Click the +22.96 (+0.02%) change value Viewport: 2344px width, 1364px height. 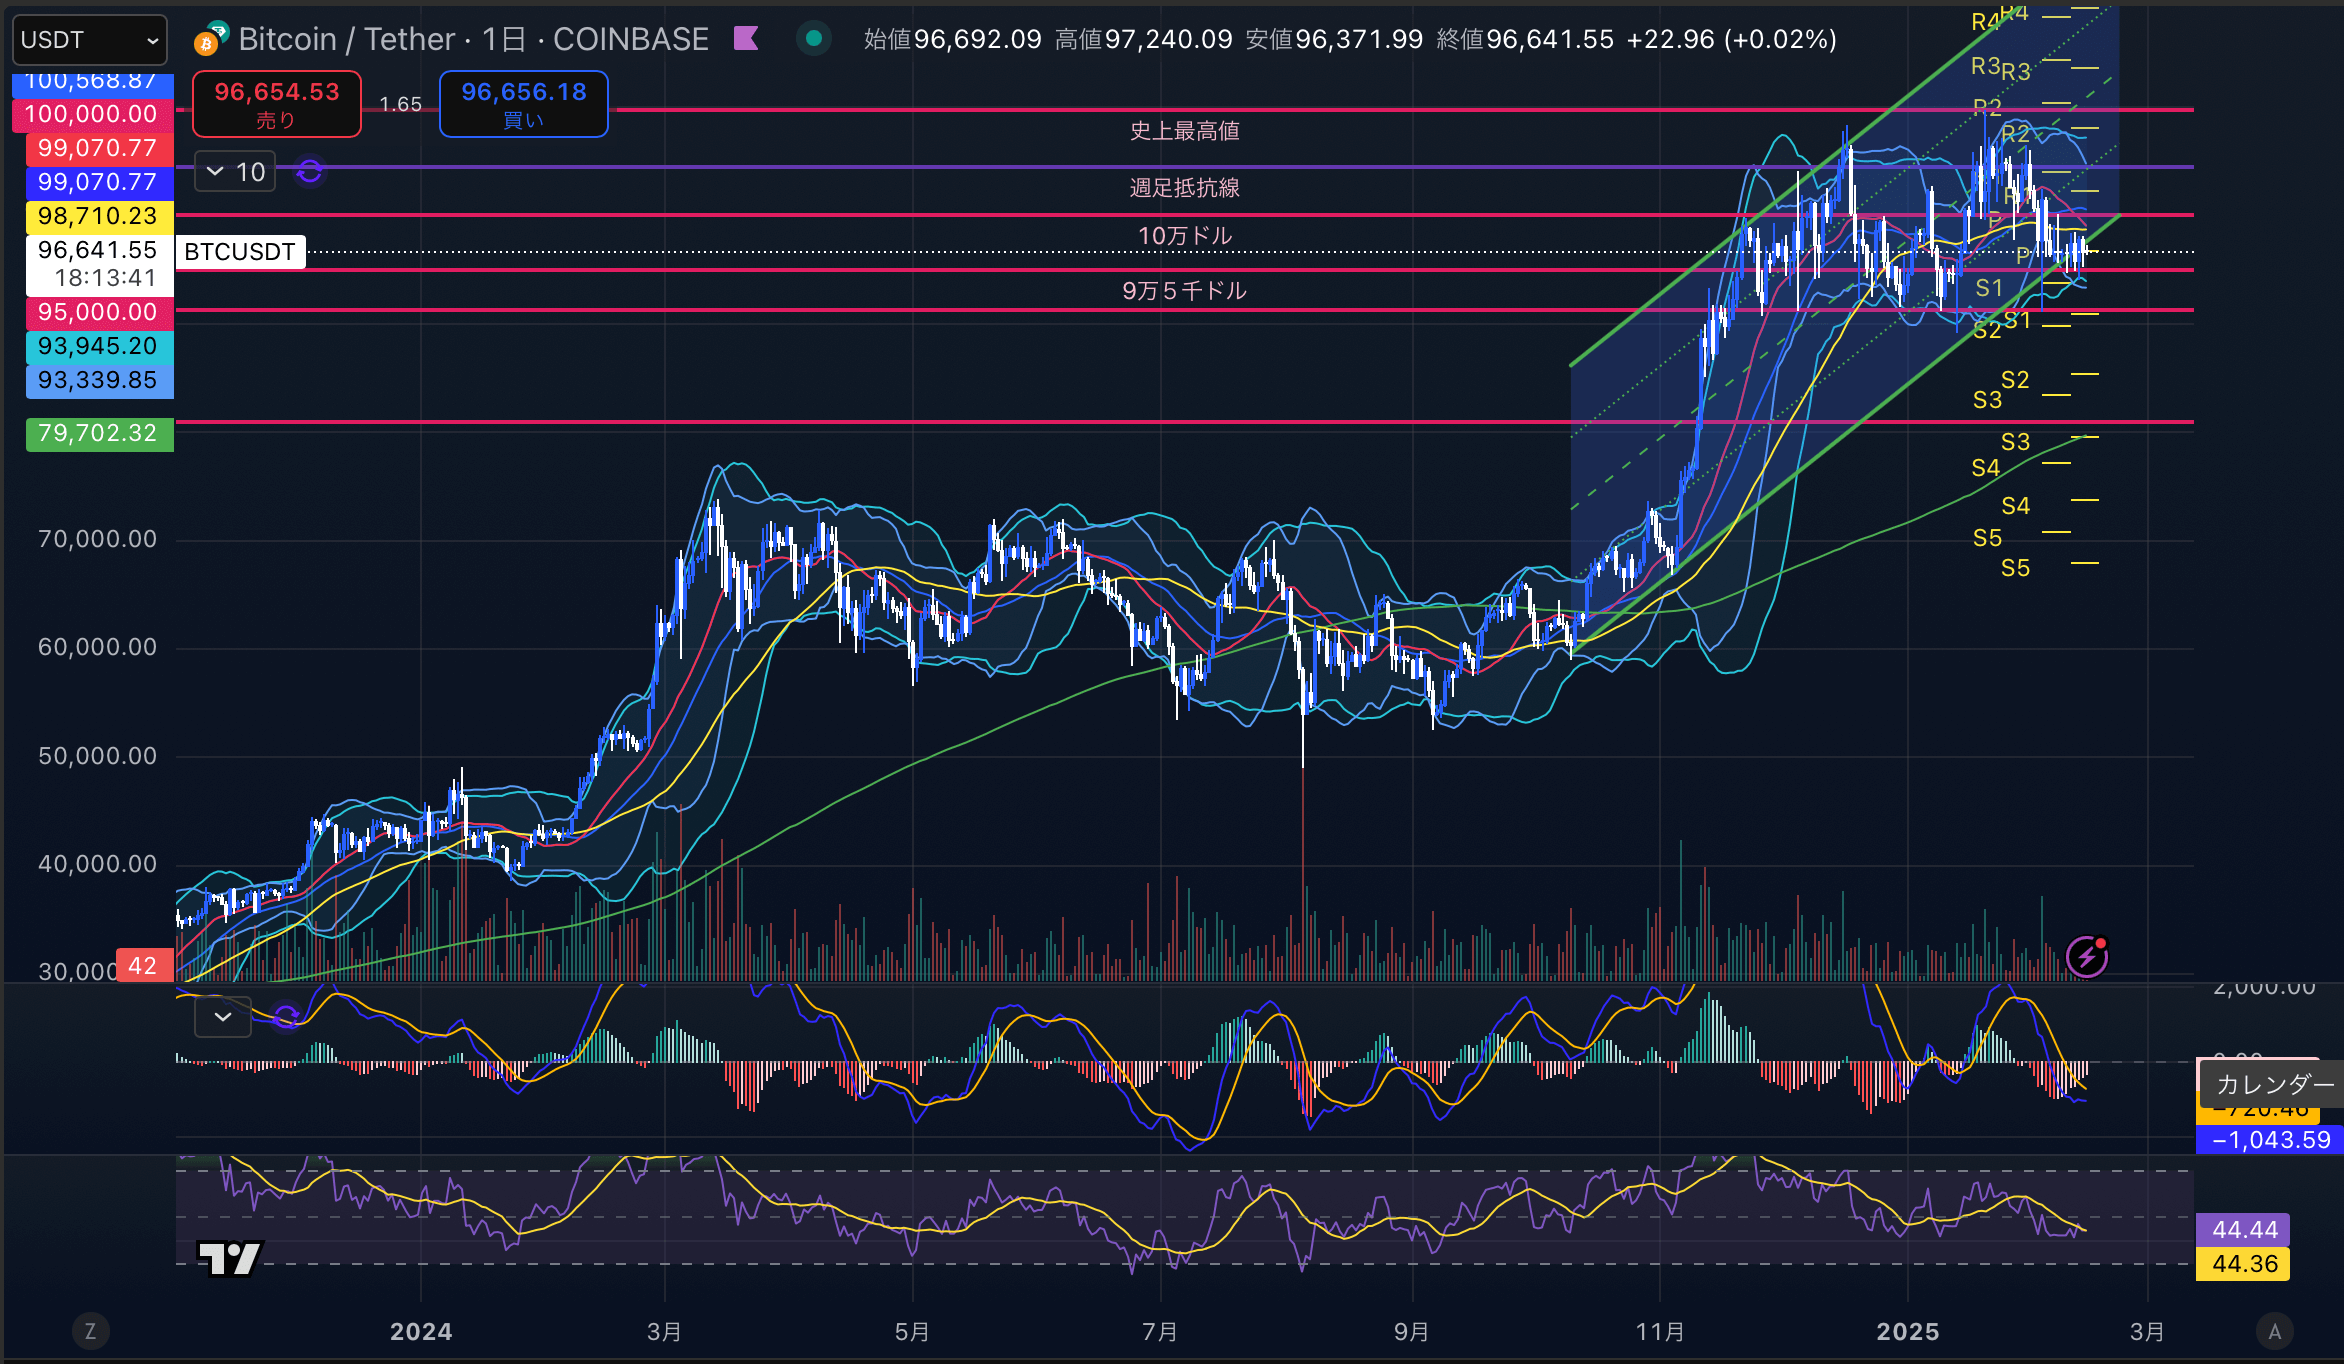[1732, 40]
